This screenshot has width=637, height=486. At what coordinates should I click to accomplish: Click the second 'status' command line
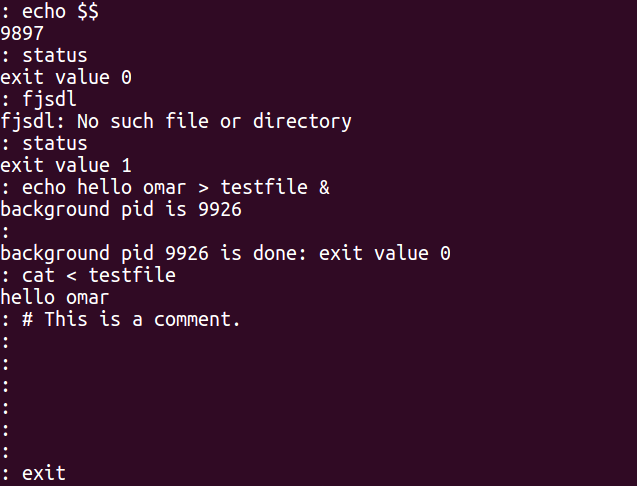click(x=44, y=143)
